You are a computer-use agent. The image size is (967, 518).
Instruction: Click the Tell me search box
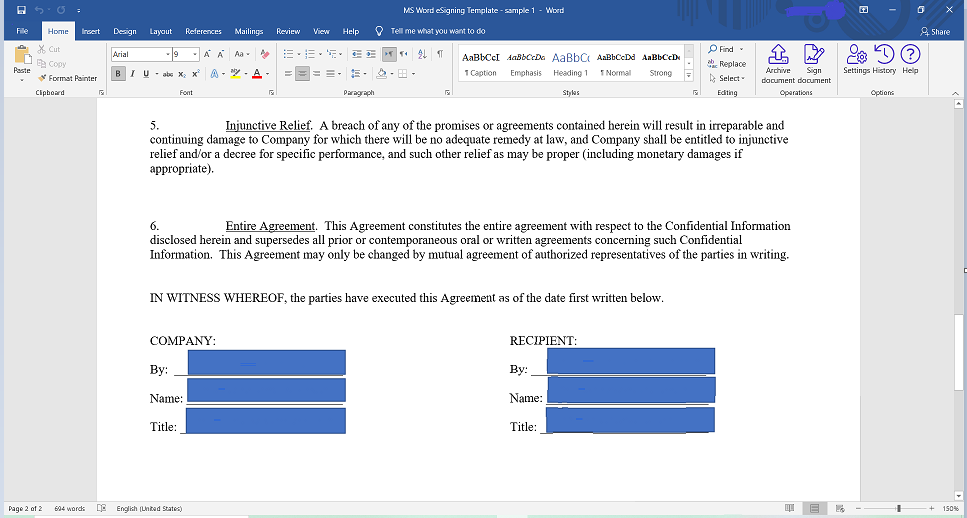pos(437,31)
